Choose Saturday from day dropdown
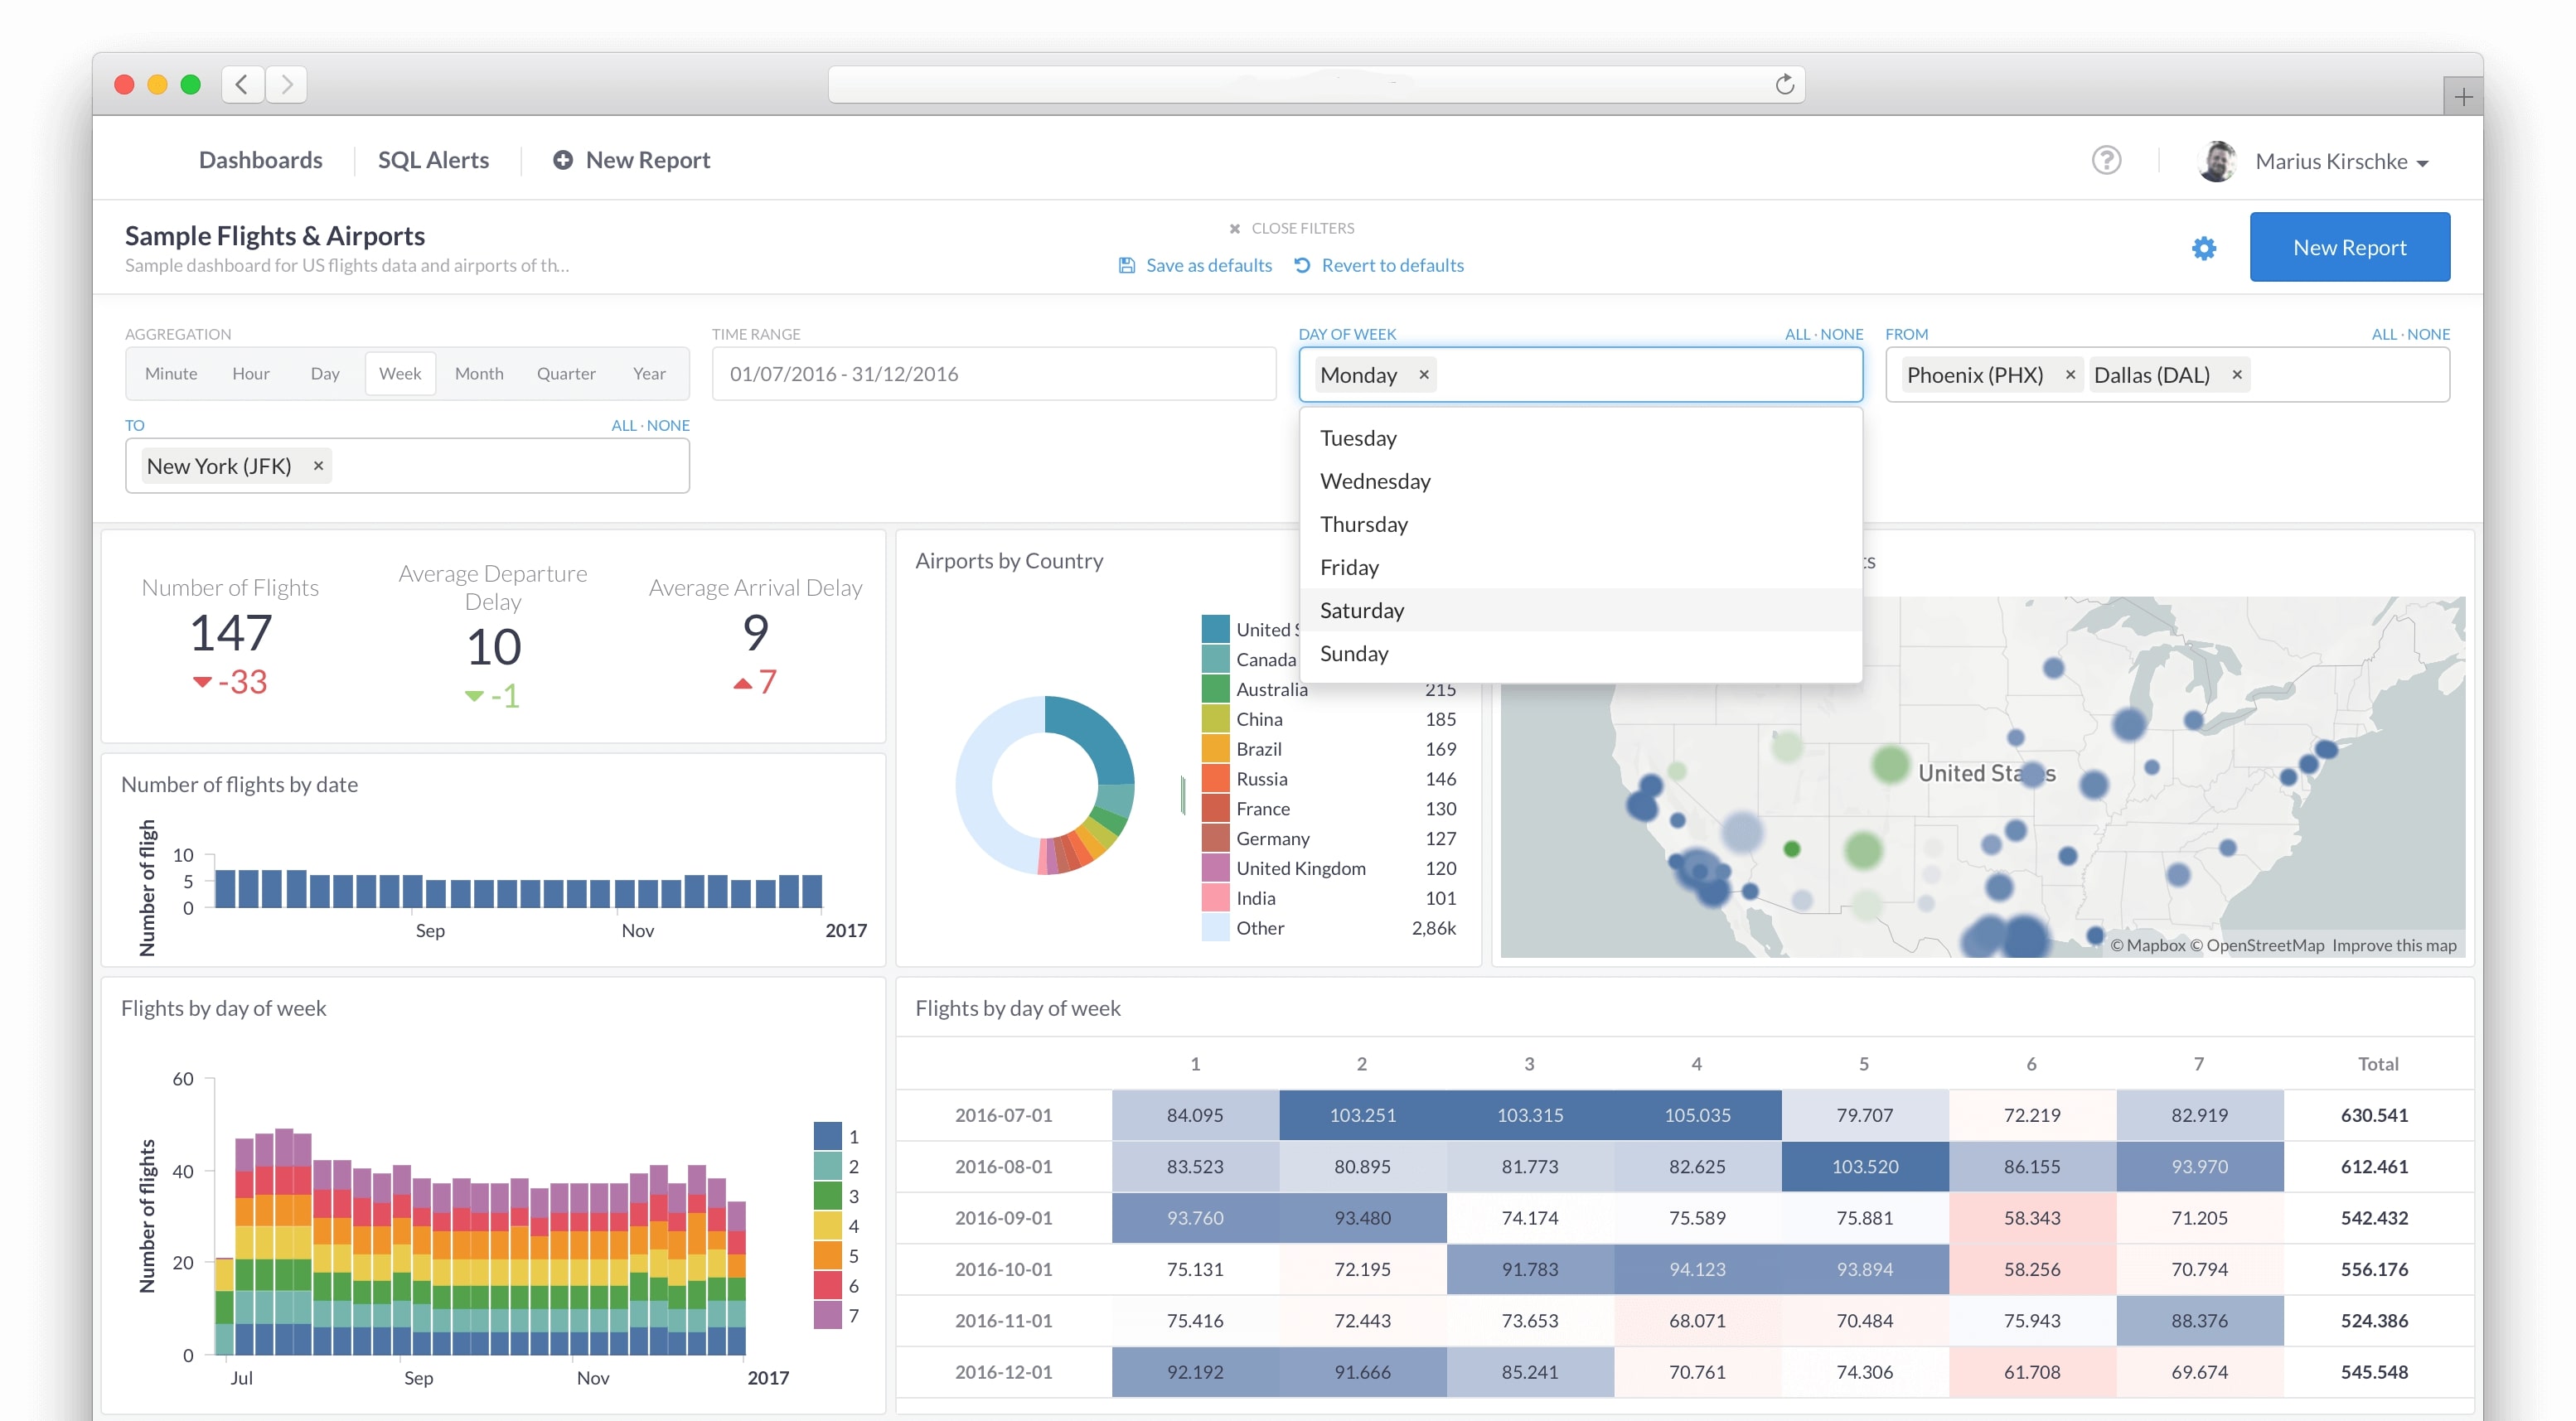Viewport: 2576px width, 1421px height. (x=1362, y=610)
